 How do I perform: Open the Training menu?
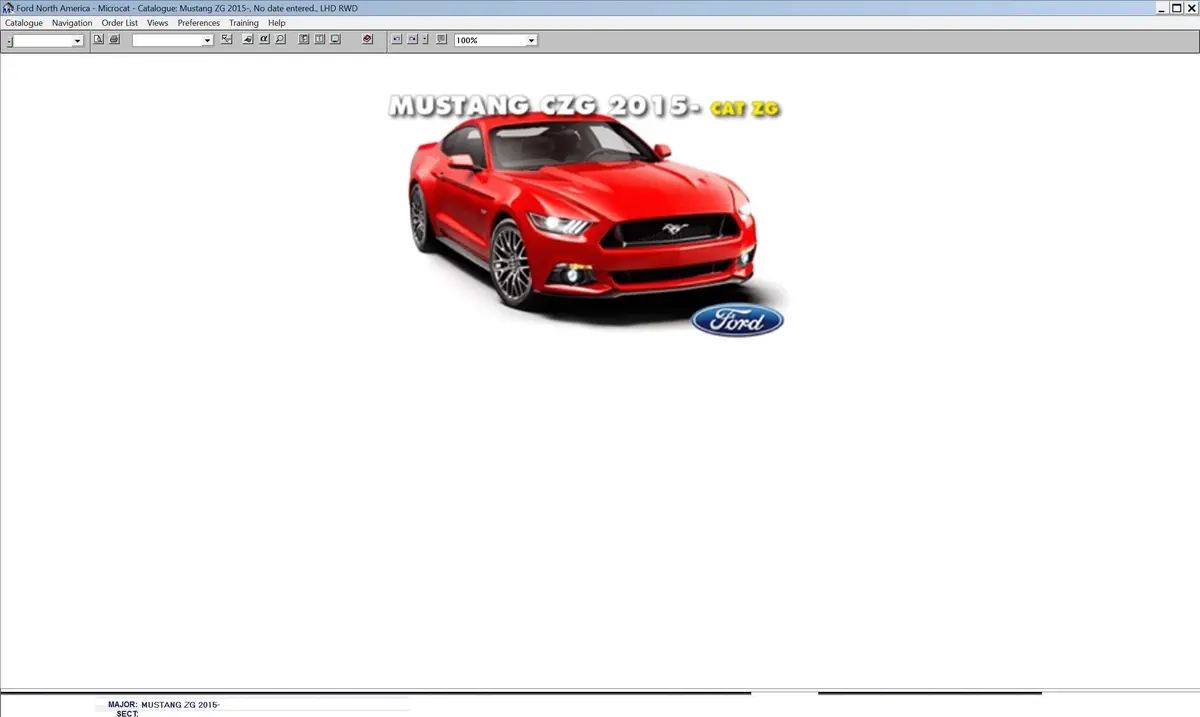pyautogui.click(x=244, y=23)
